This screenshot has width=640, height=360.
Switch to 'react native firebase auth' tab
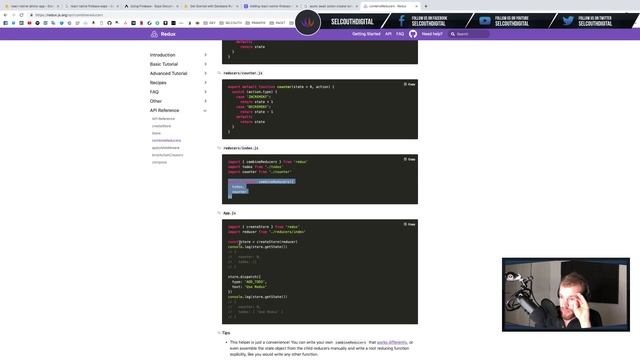(91, 6)
